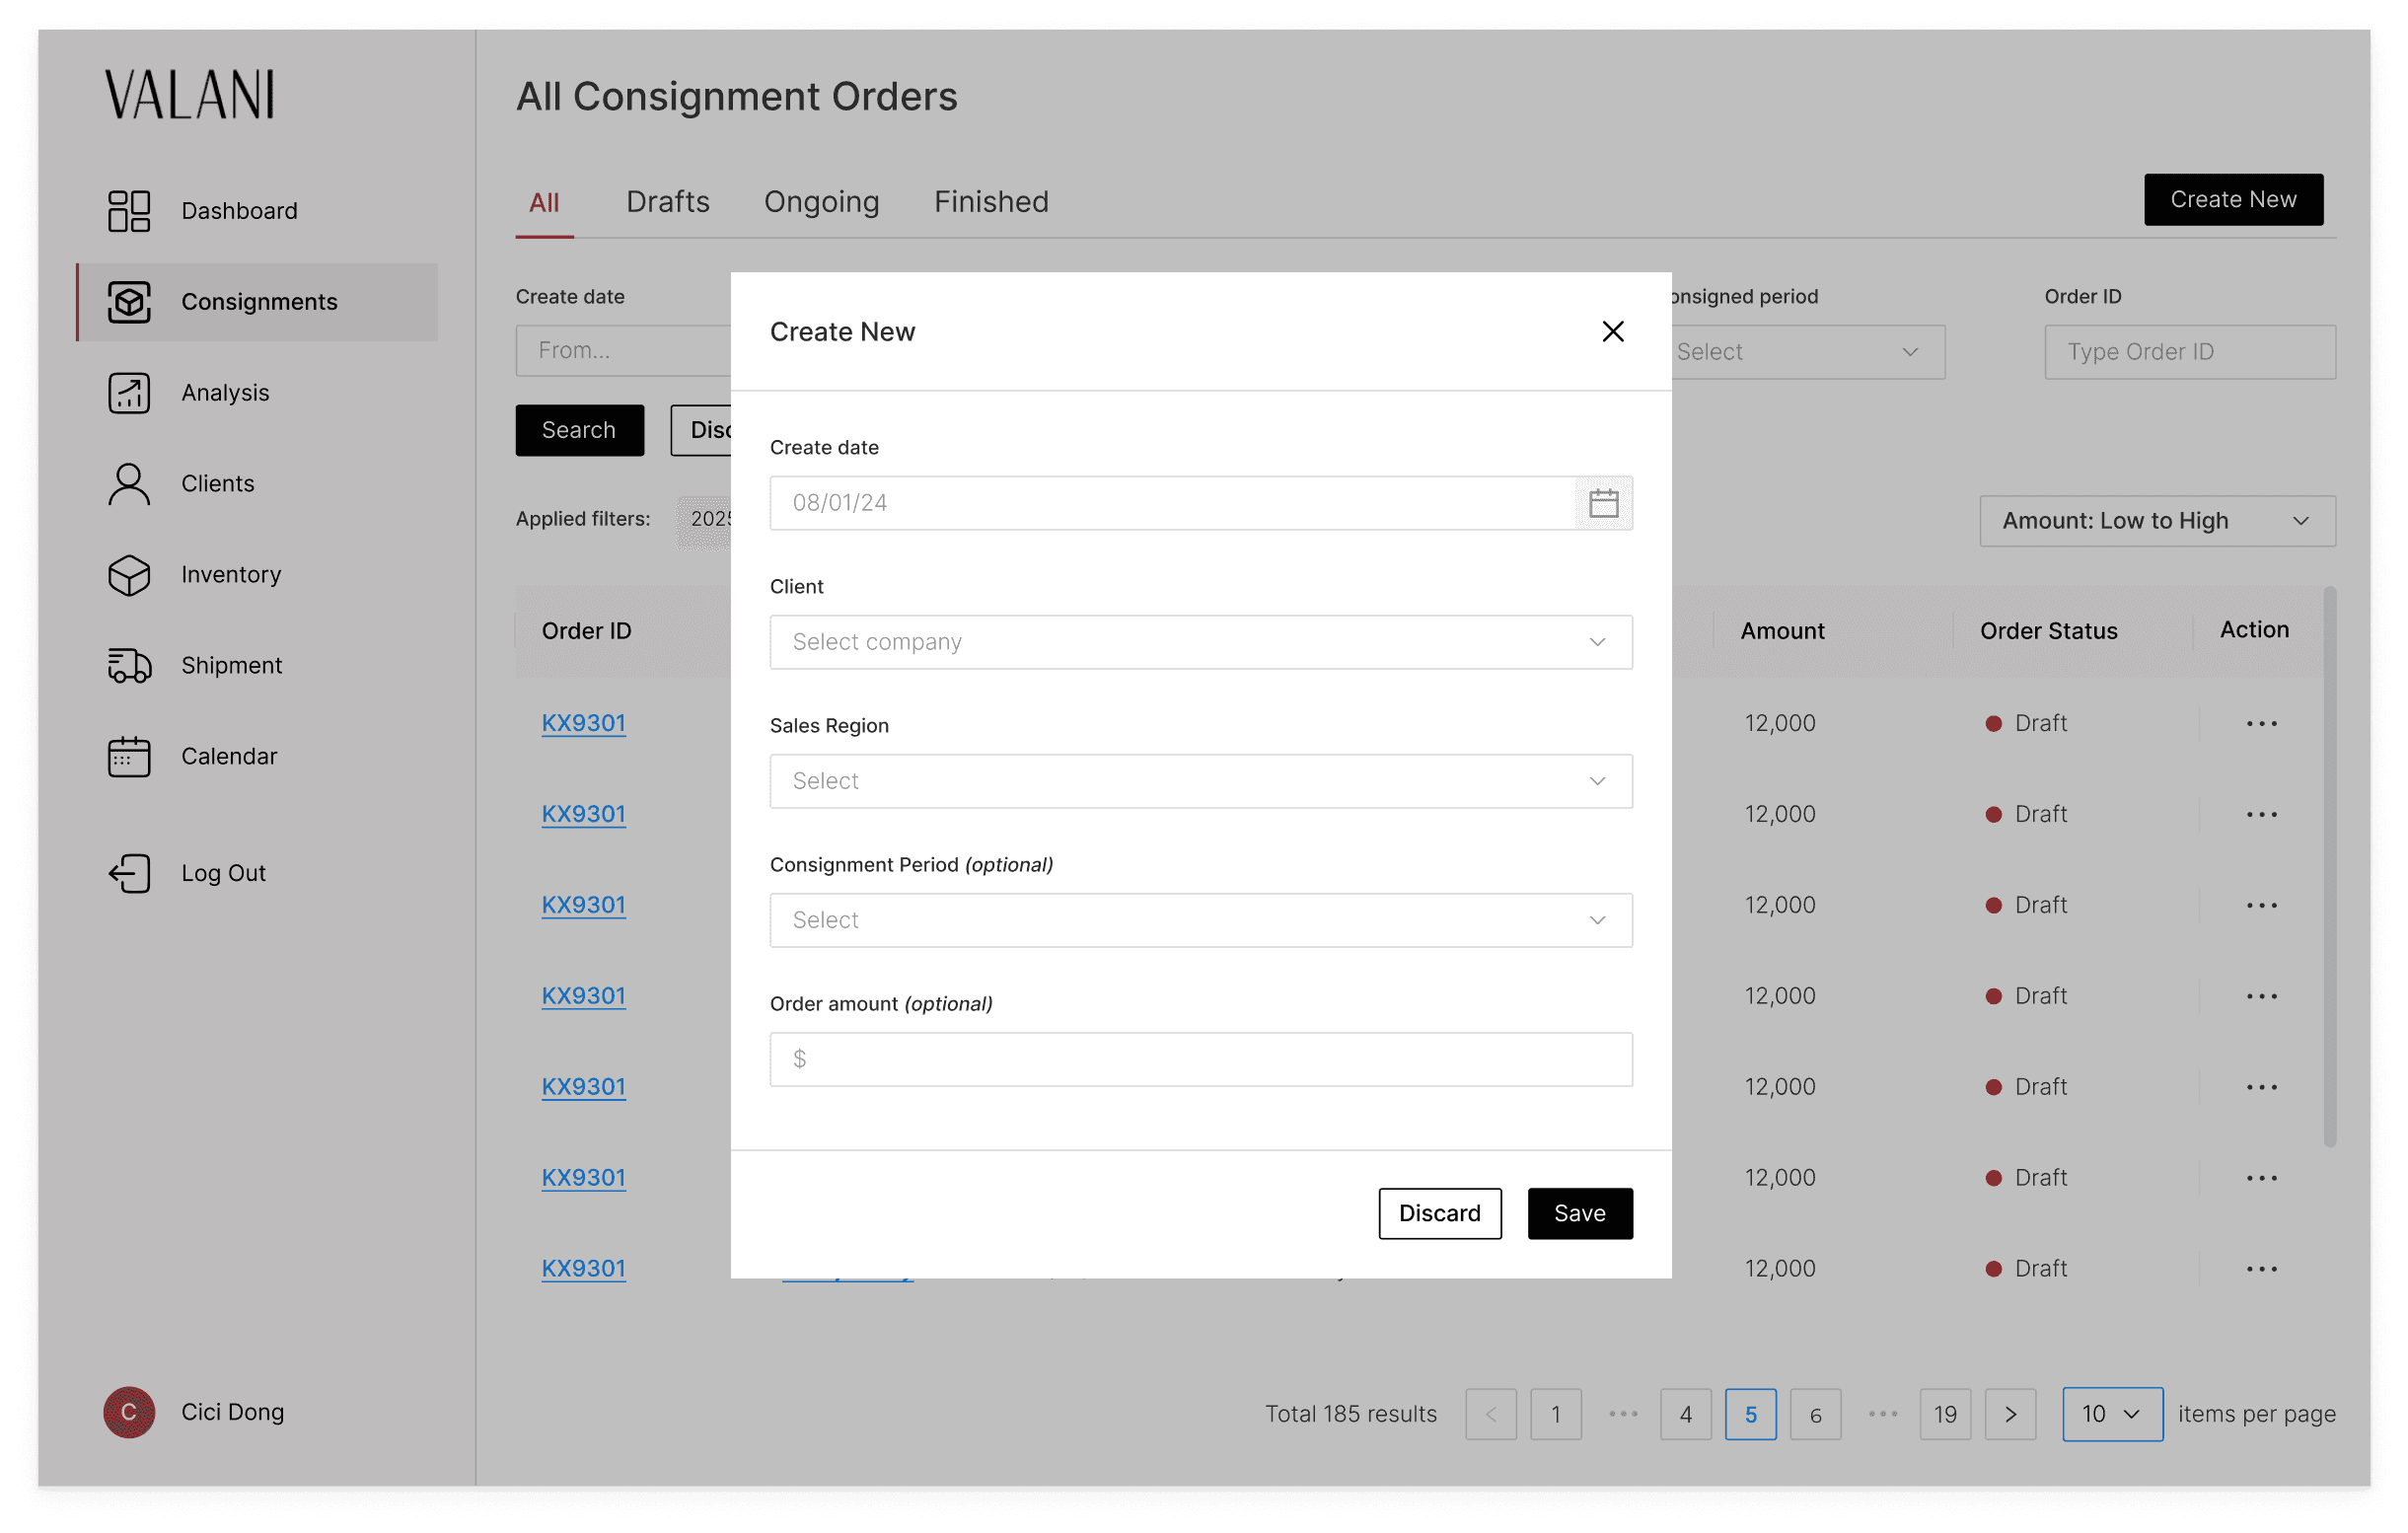The width and height of the screenshot is (2408, 1533).
Task: Click the table's vertical scrollbar
Action: pos(2329,866)
